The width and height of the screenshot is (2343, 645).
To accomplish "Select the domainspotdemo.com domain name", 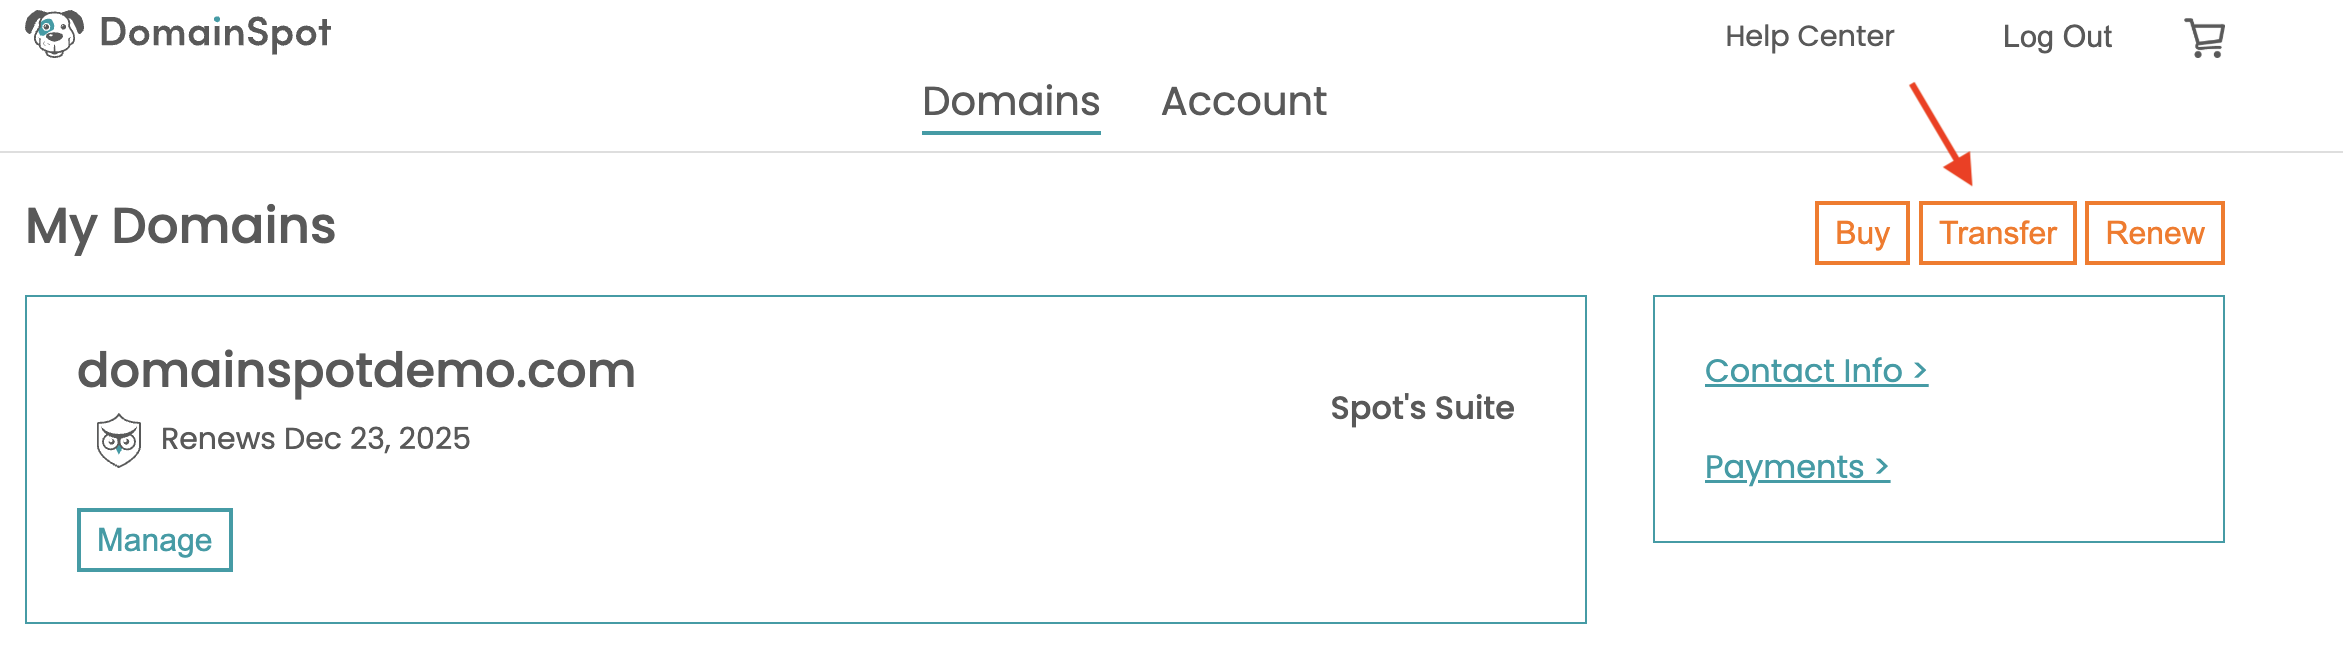I will (x=356, y=370).
